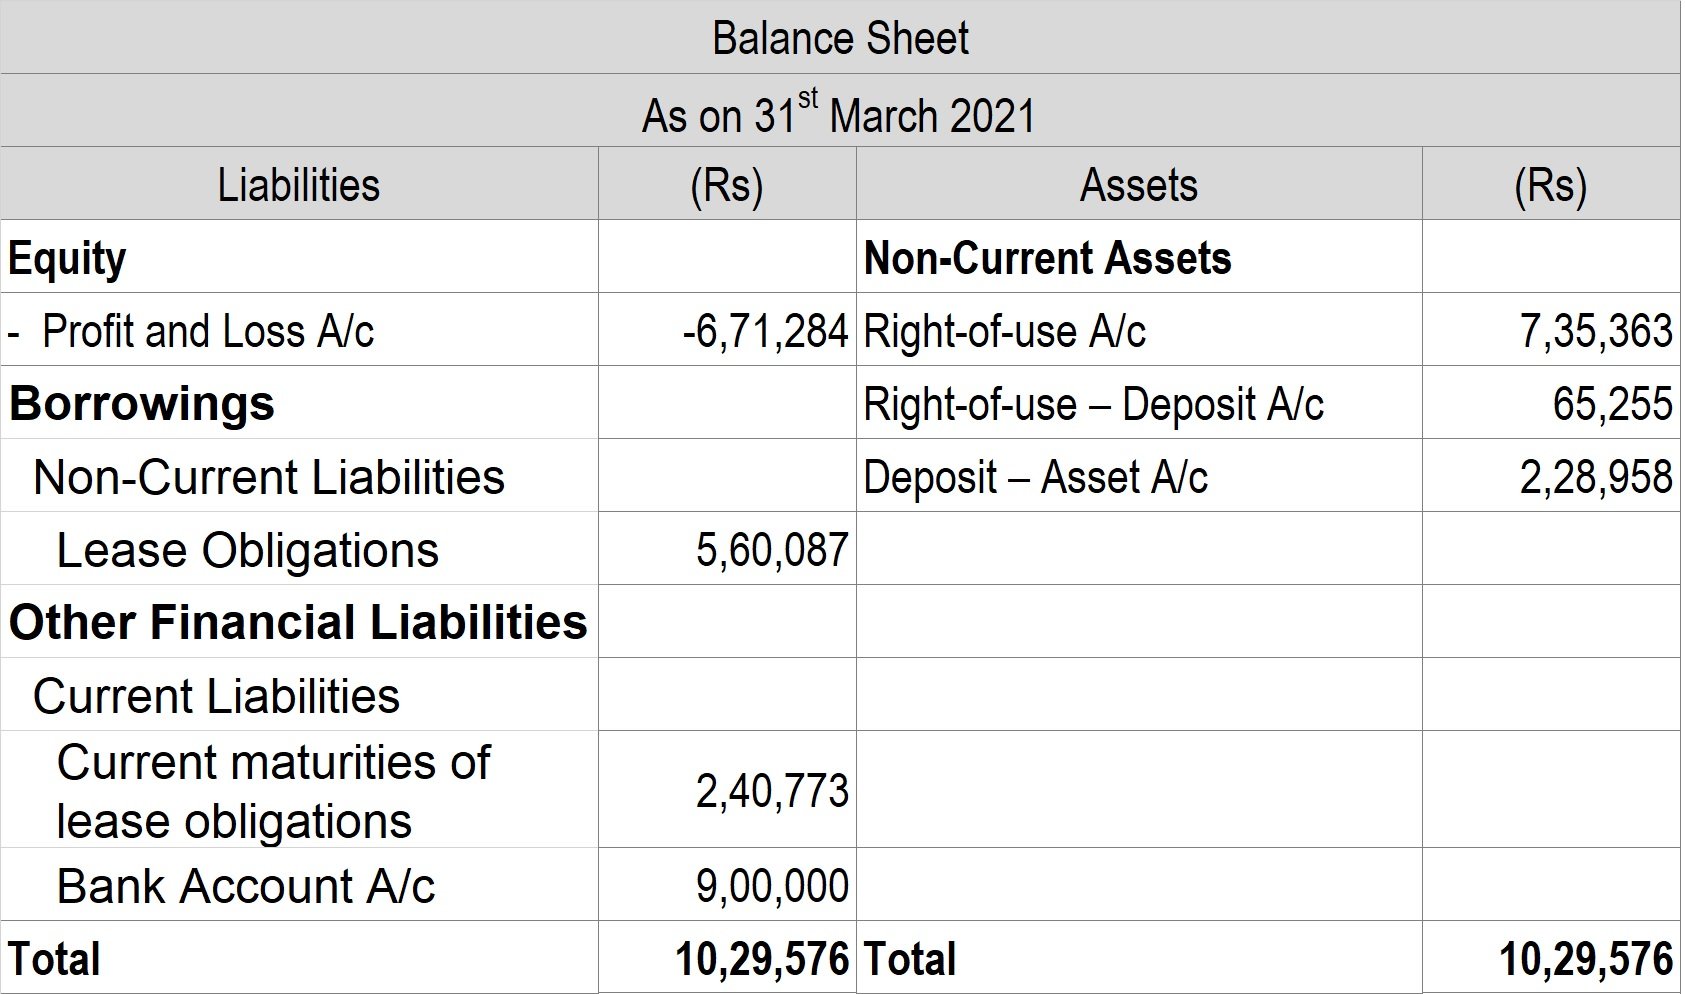
Task: Click the liabilities Total of 10,29,576
Action: [764, 958]
